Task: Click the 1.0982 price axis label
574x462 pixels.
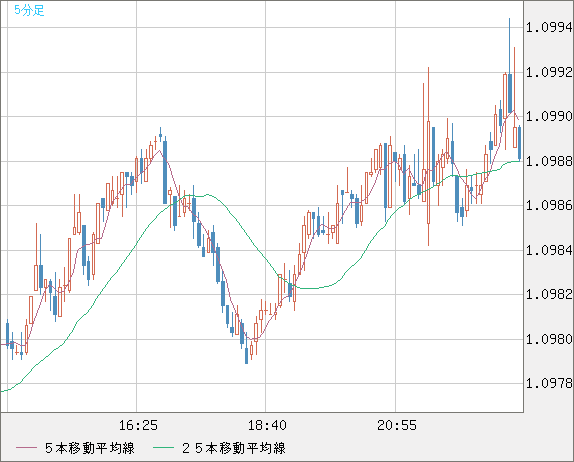Action: (x=549, y=294)
